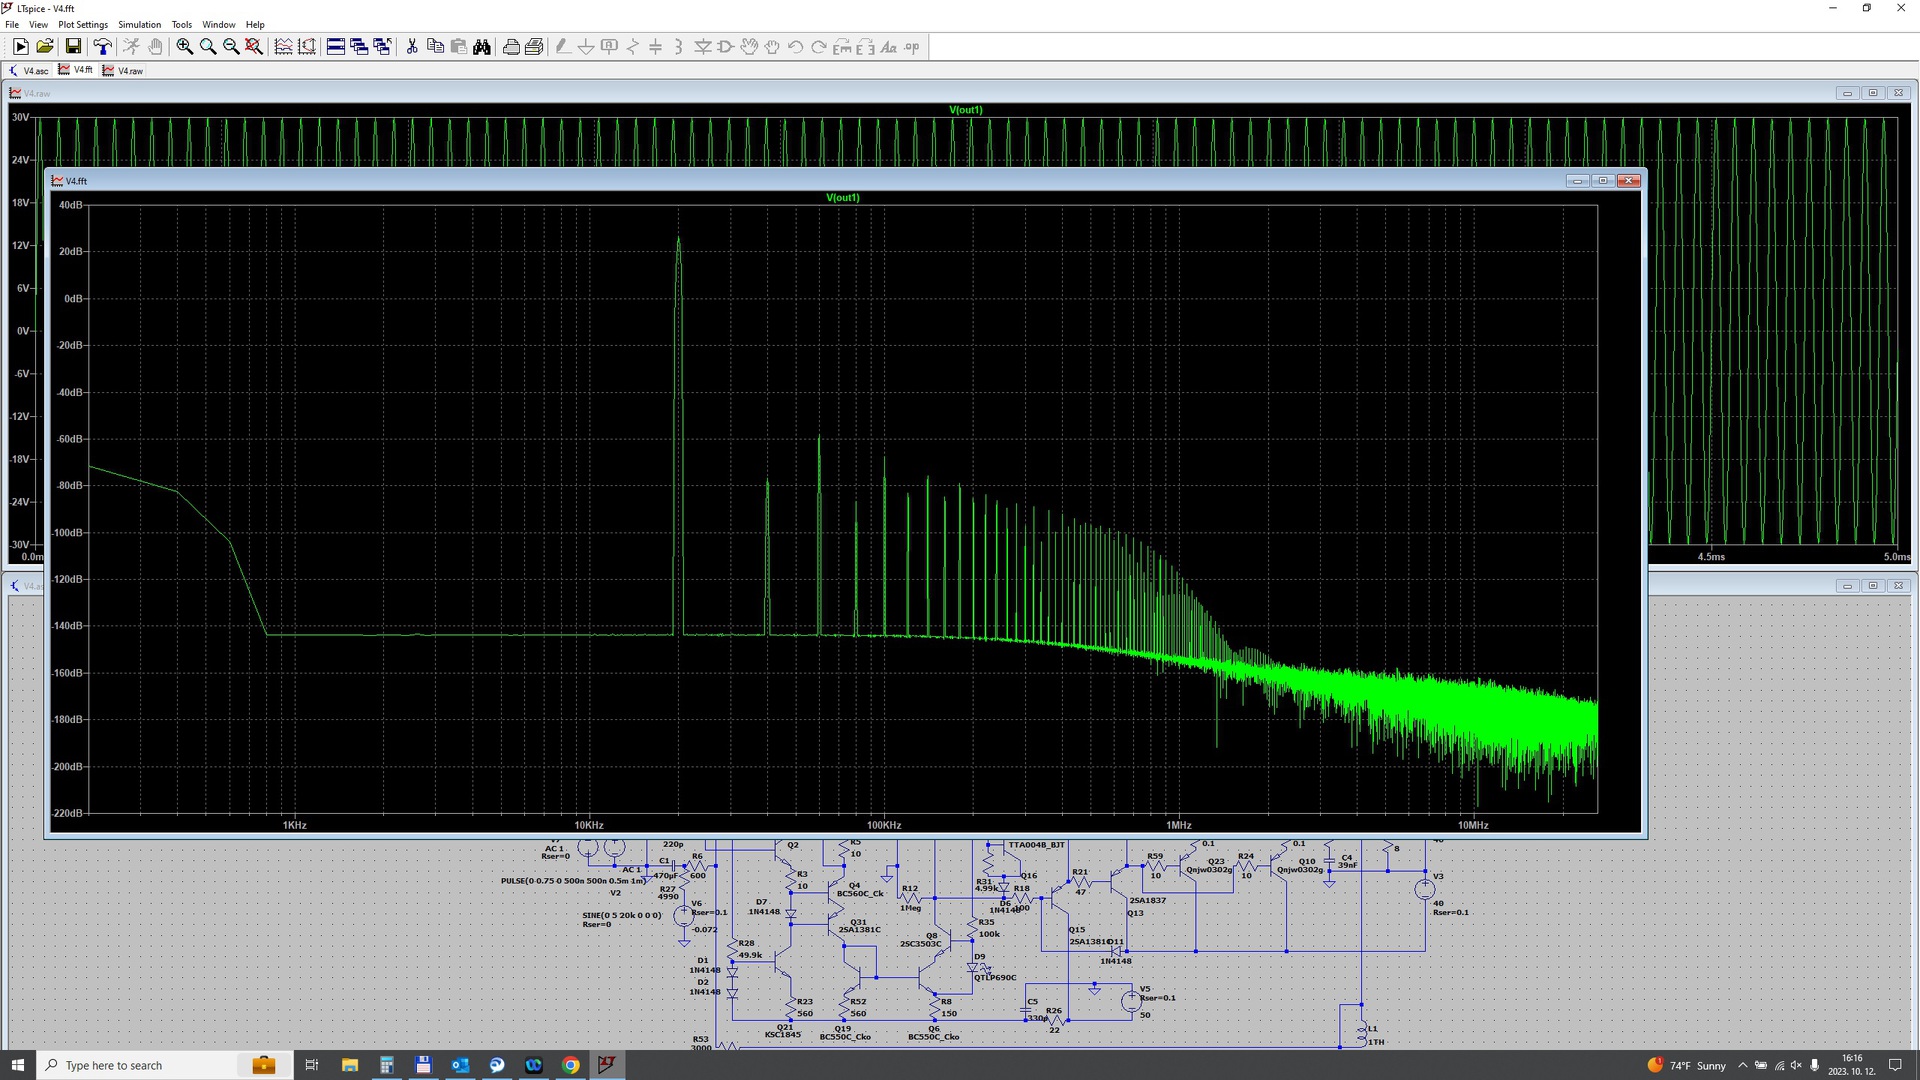Switch to the V4.asc tab
The width and height of the screenshot is (1920, 1080).
(x=29, y=71)
